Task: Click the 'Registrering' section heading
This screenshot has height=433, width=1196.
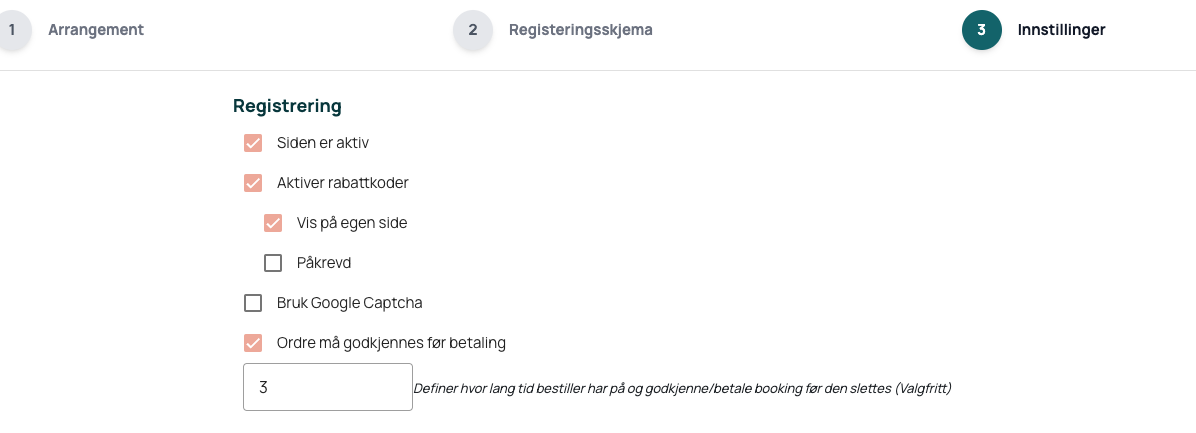Action: (287, 105)
